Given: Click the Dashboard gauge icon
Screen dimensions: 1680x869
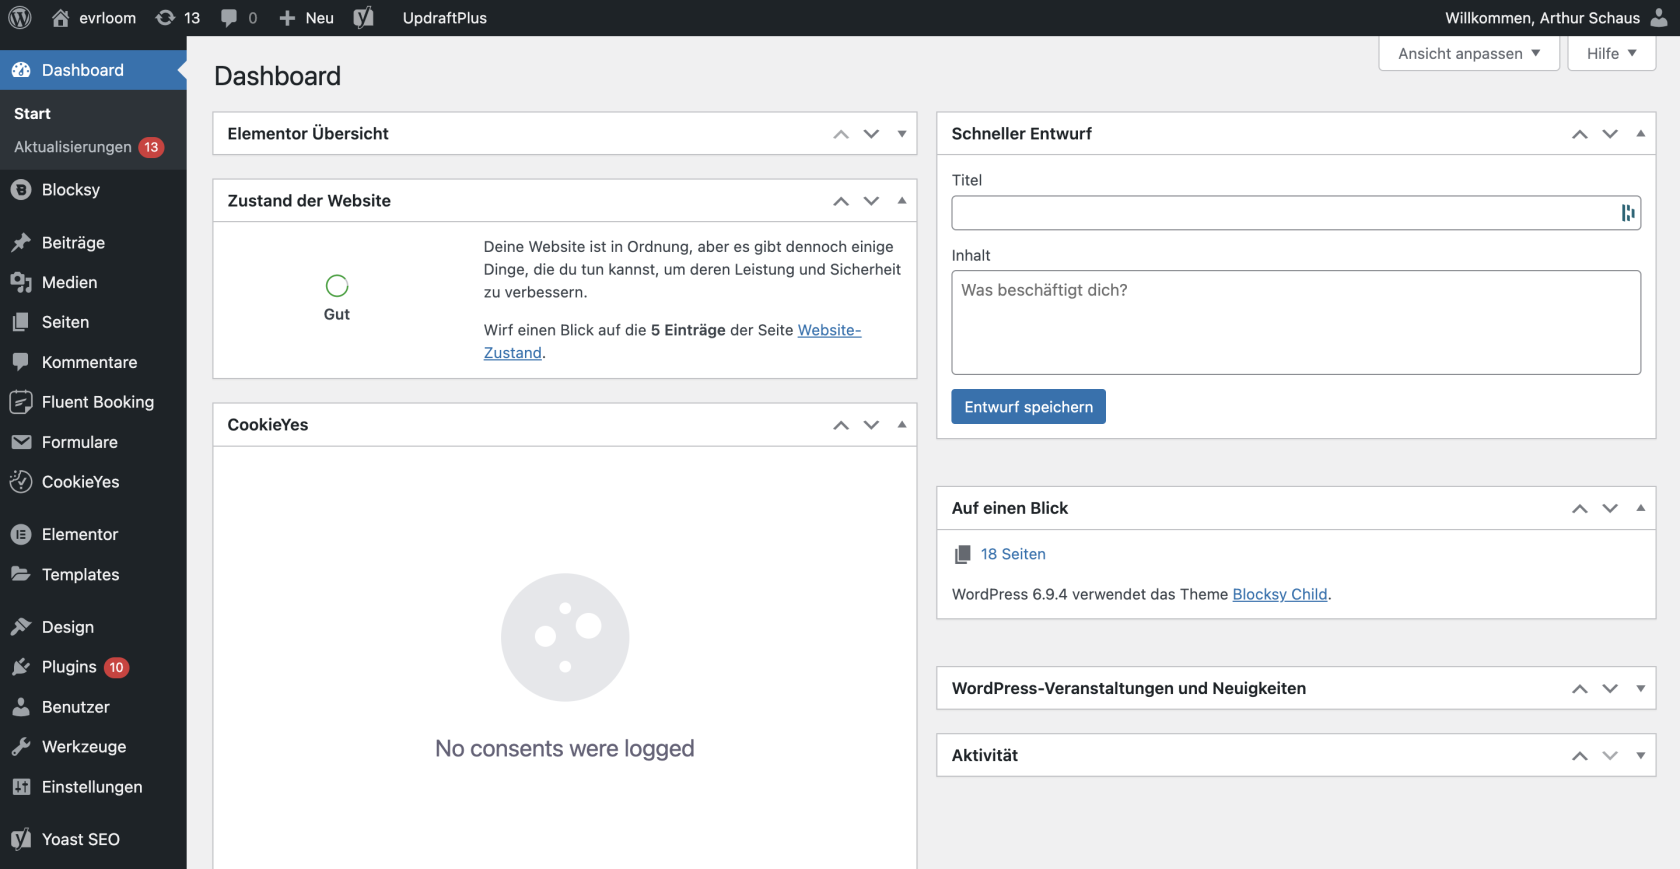Looking at the screenshot, I should click(x=21, y=70).
